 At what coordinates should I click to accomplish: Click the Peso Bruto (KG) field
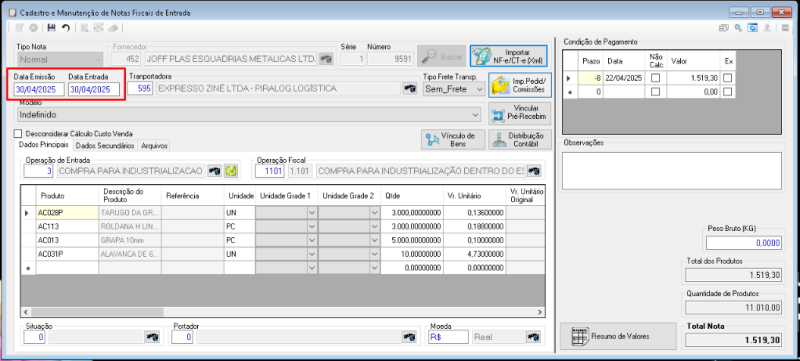(x=744, y=244)
